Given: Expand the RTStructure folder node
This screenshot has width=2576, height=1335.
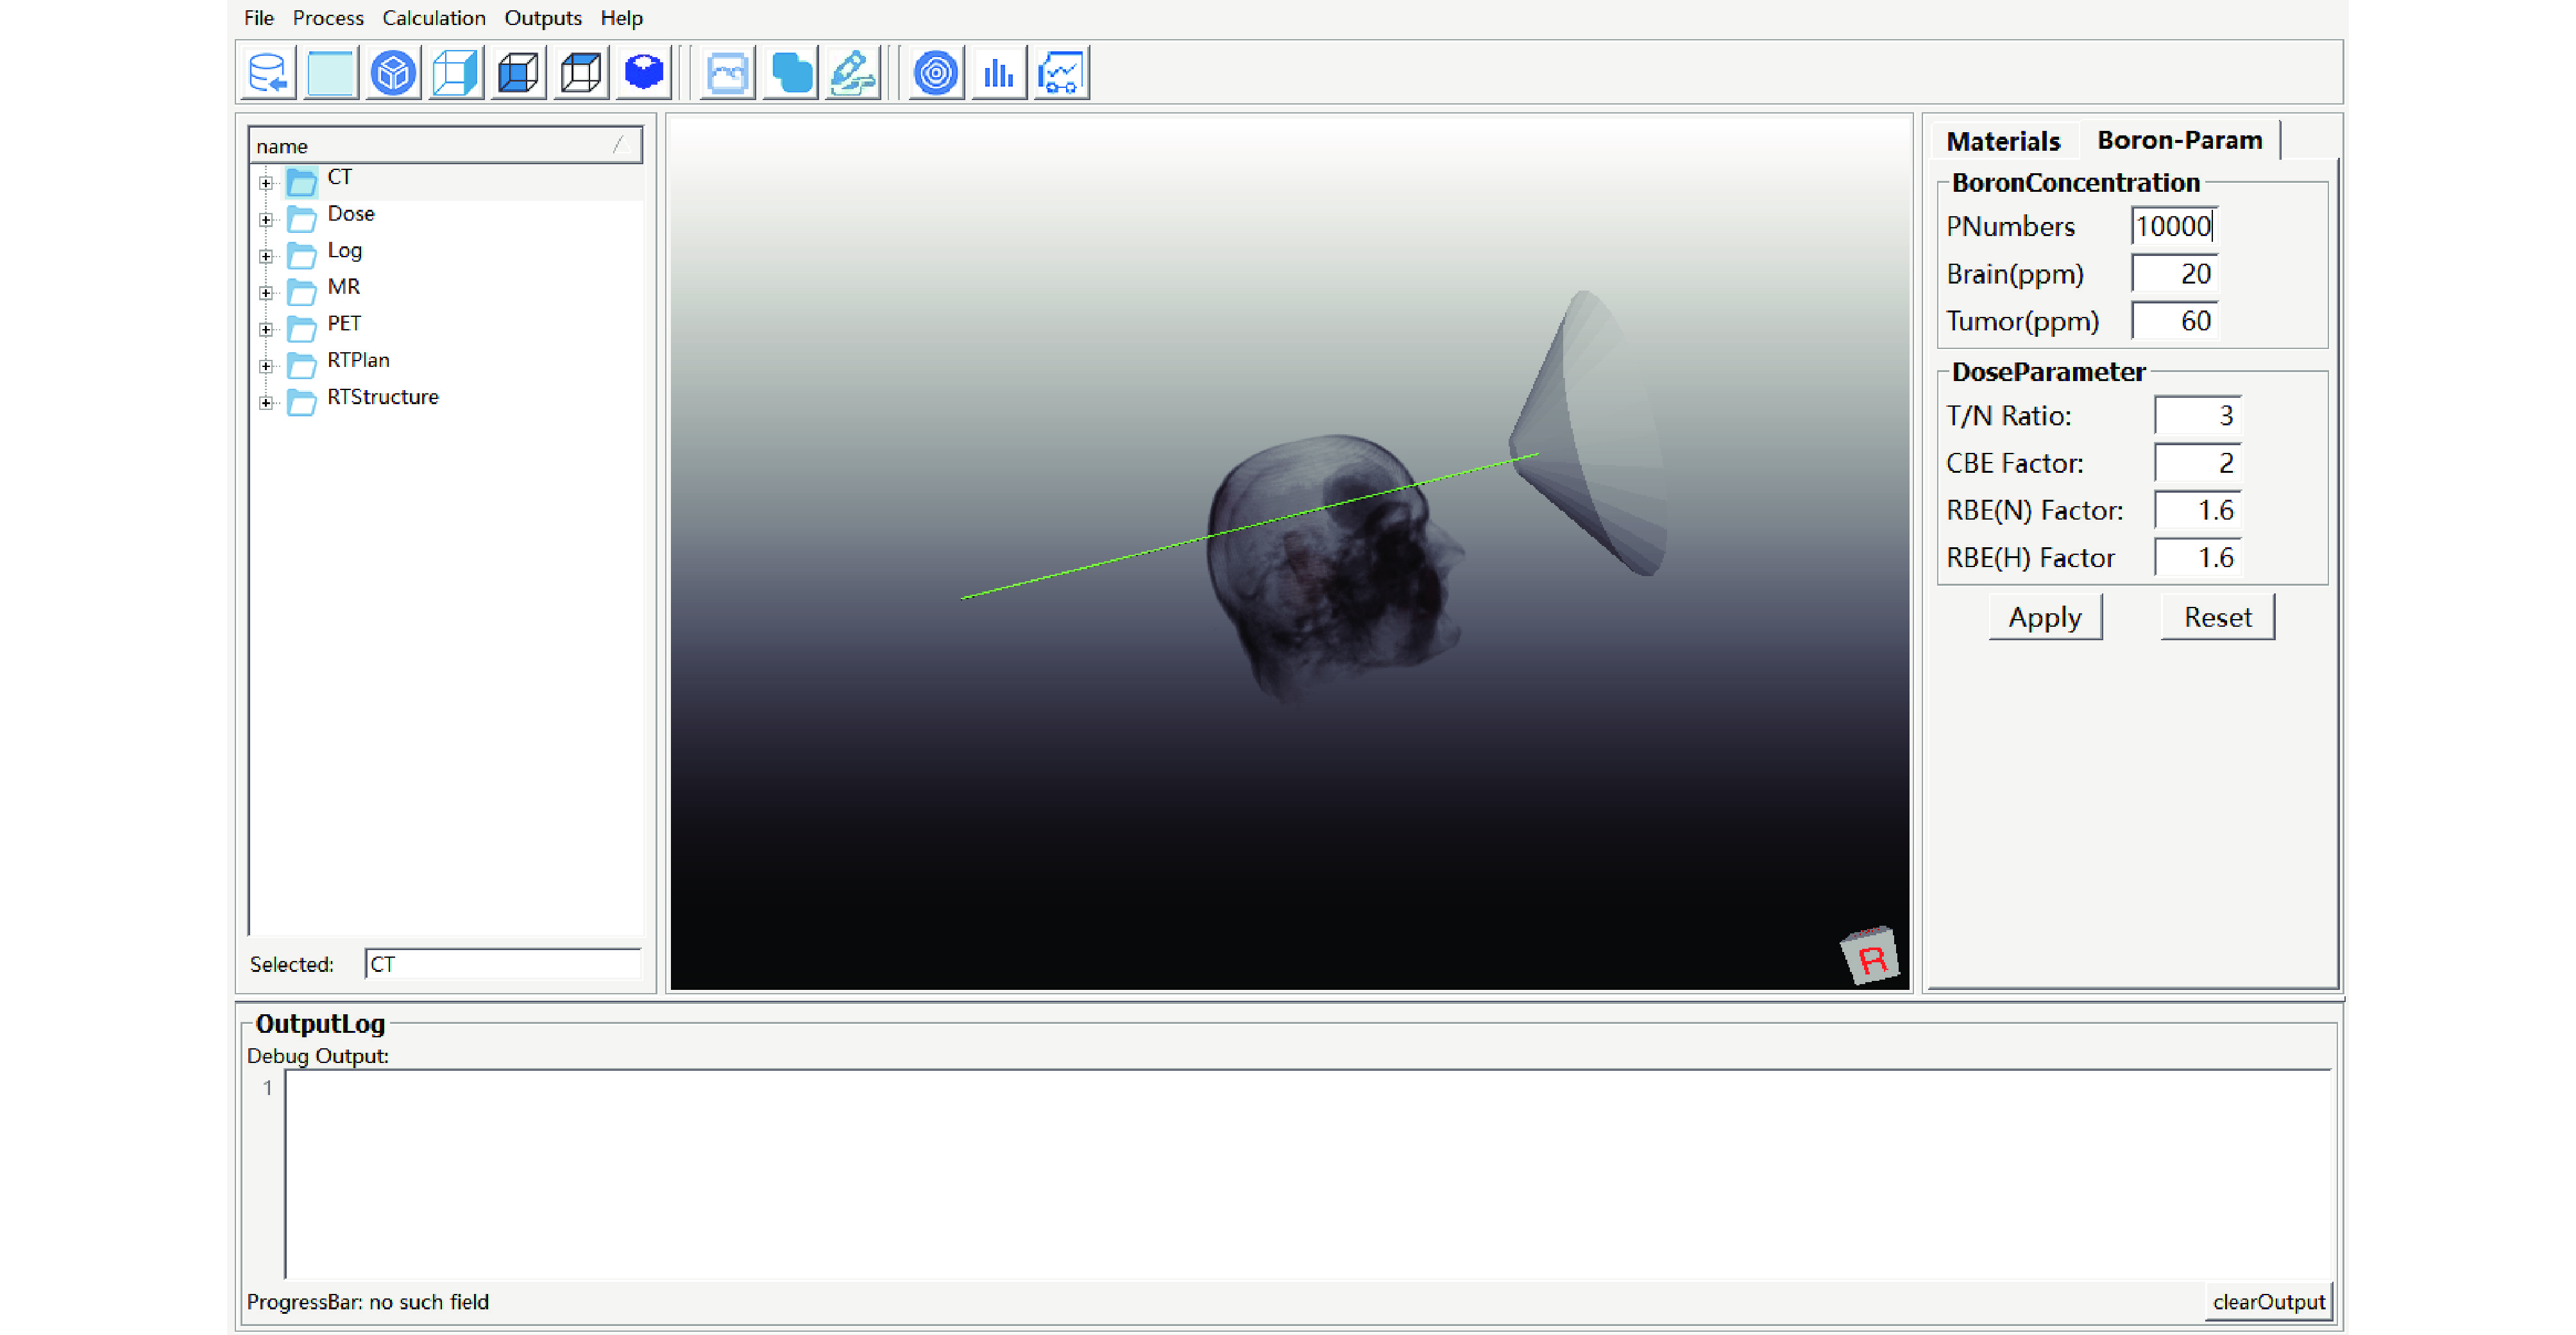Looking at the screenshot, I should pos(266,402).
